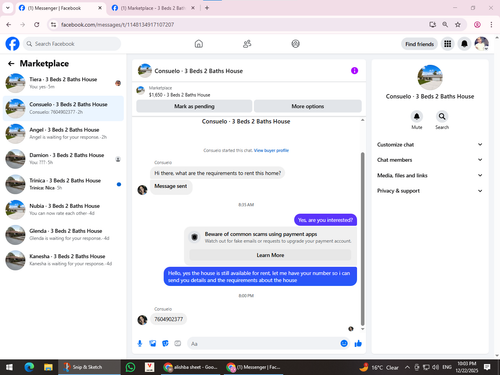This screenshot has width=500, height=375.
Task: Open the Nubia conversation
Action: [63, 209]
